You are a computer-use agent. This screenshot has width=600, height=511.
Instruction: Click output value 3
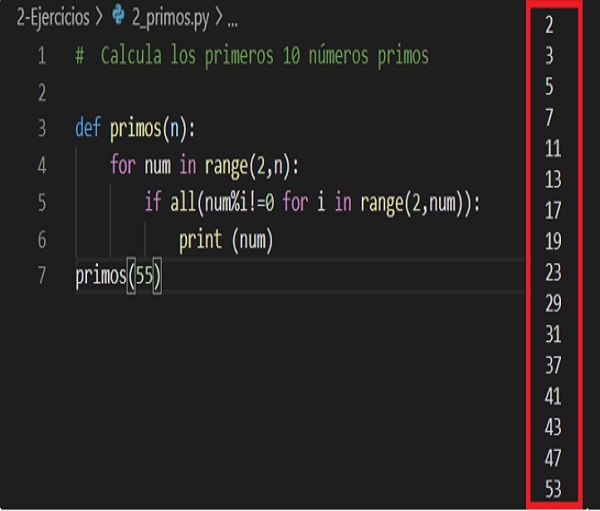(x=549, y=56)
